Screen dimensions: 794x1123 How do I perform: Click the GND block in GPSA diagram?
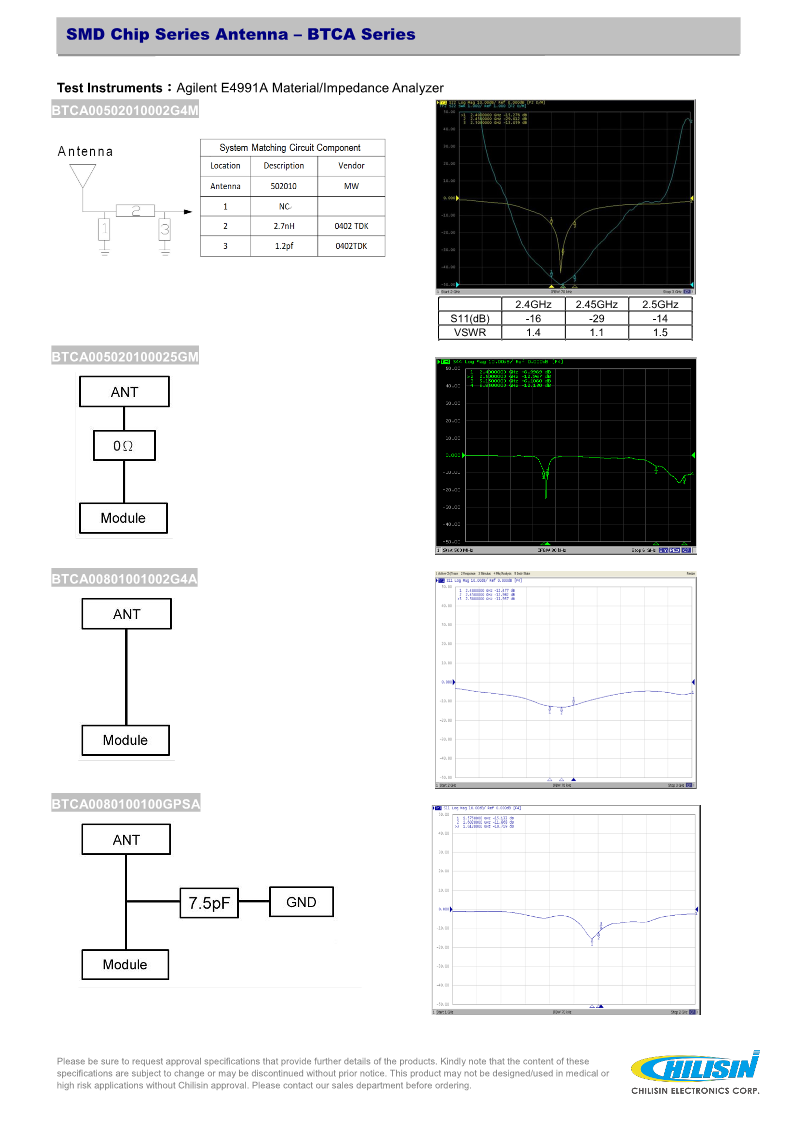pos(301,902)
